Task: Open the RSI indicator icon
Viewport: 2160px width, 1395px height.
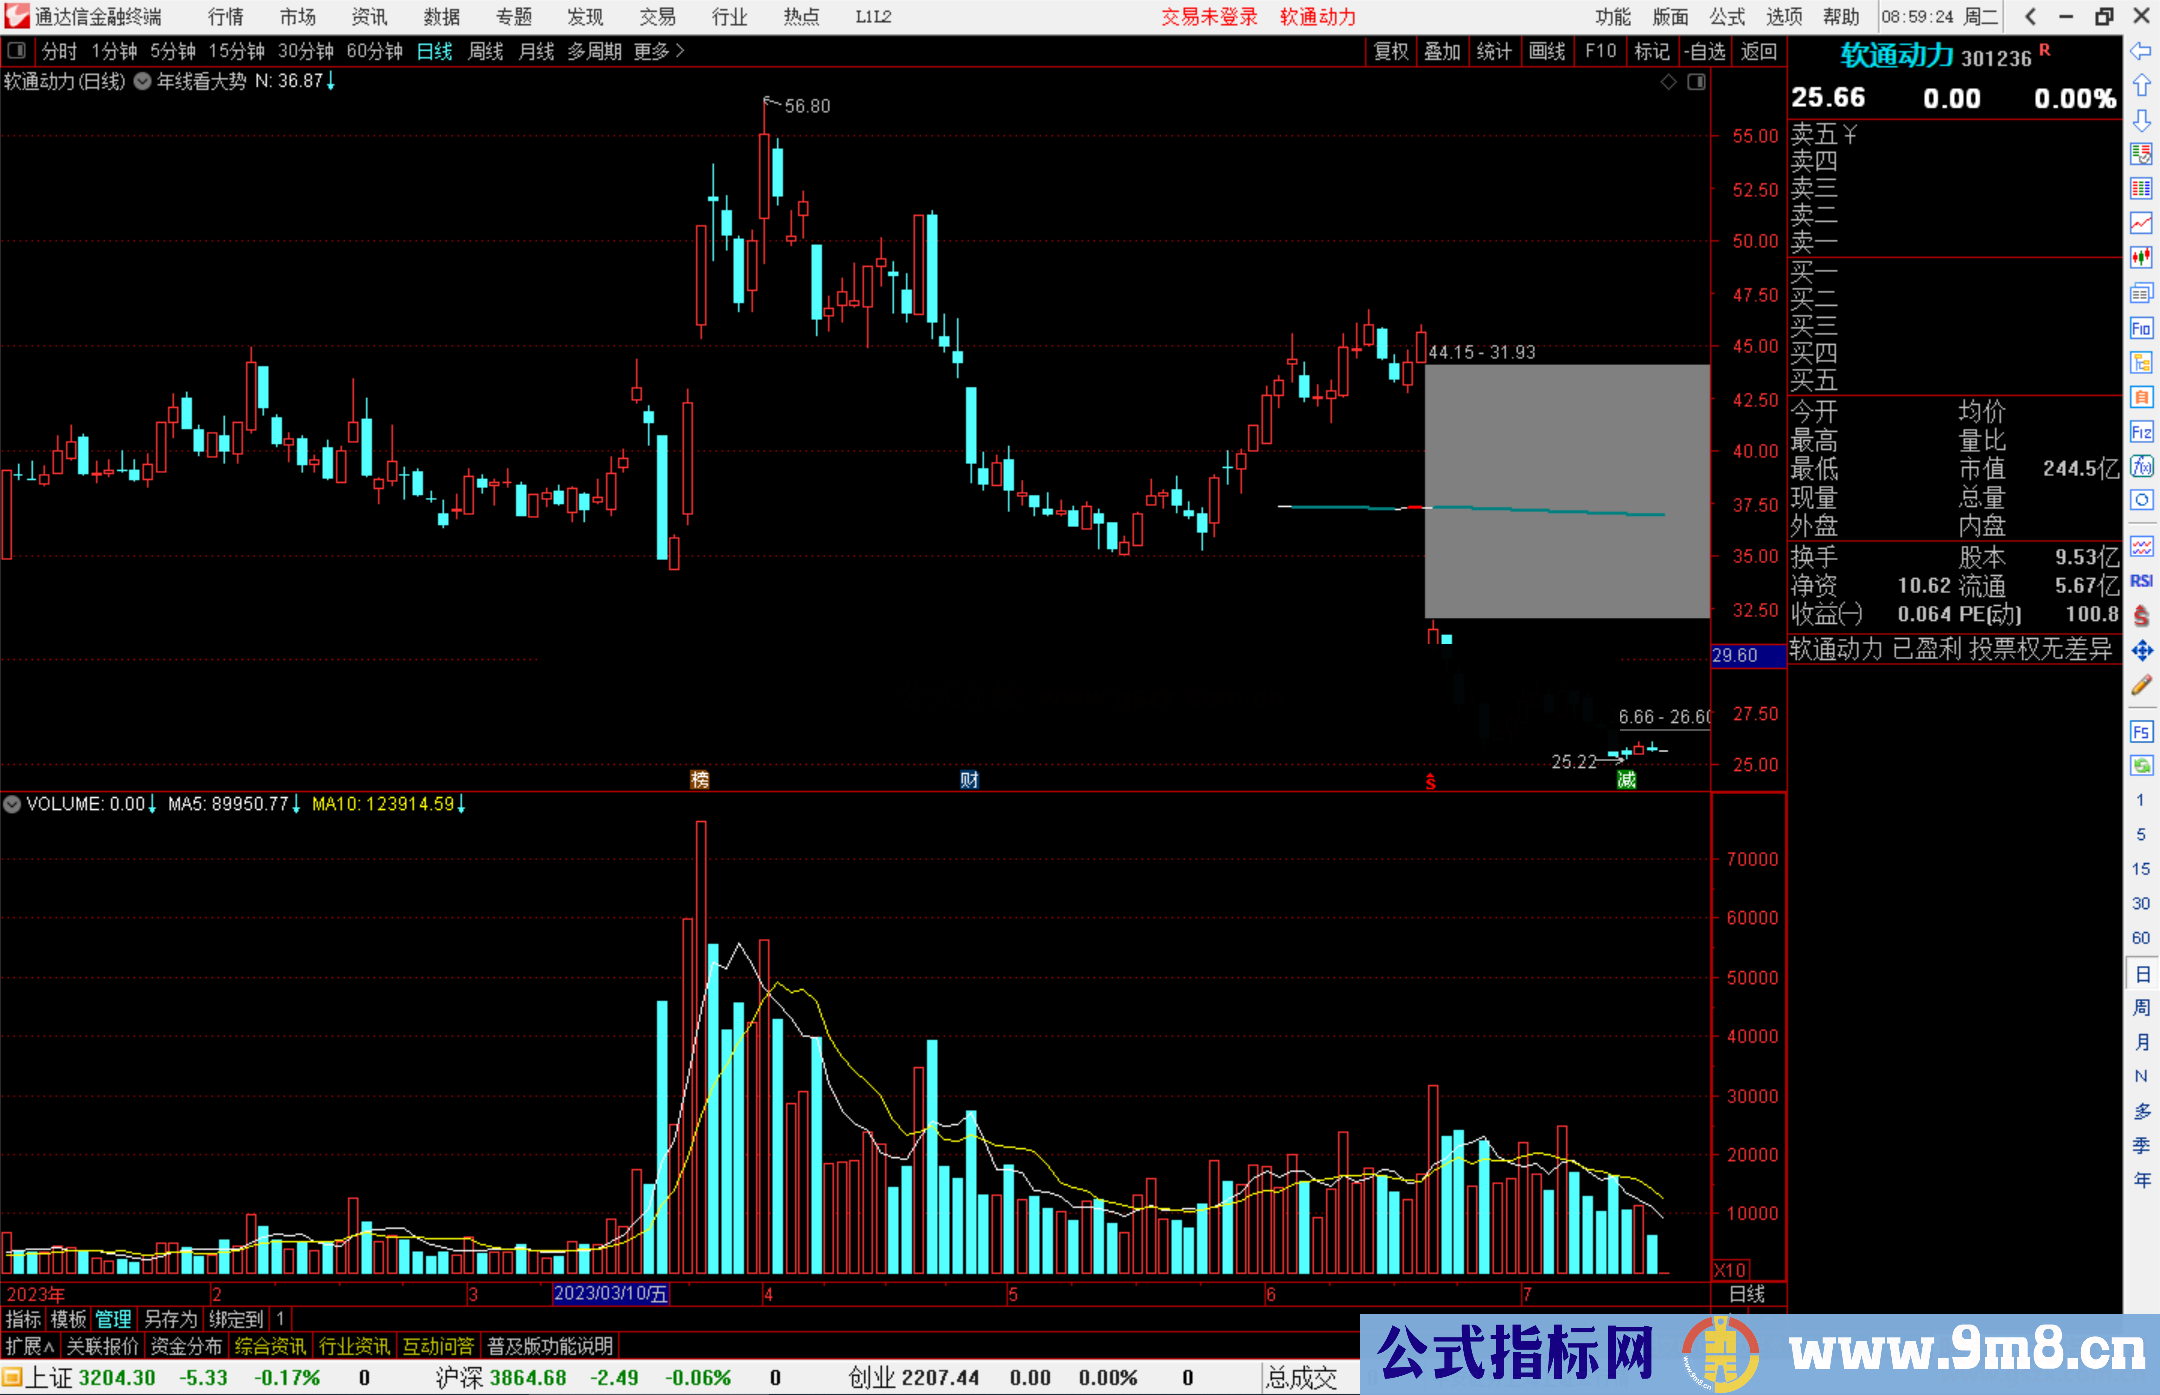Action: tap(2141, 581)
